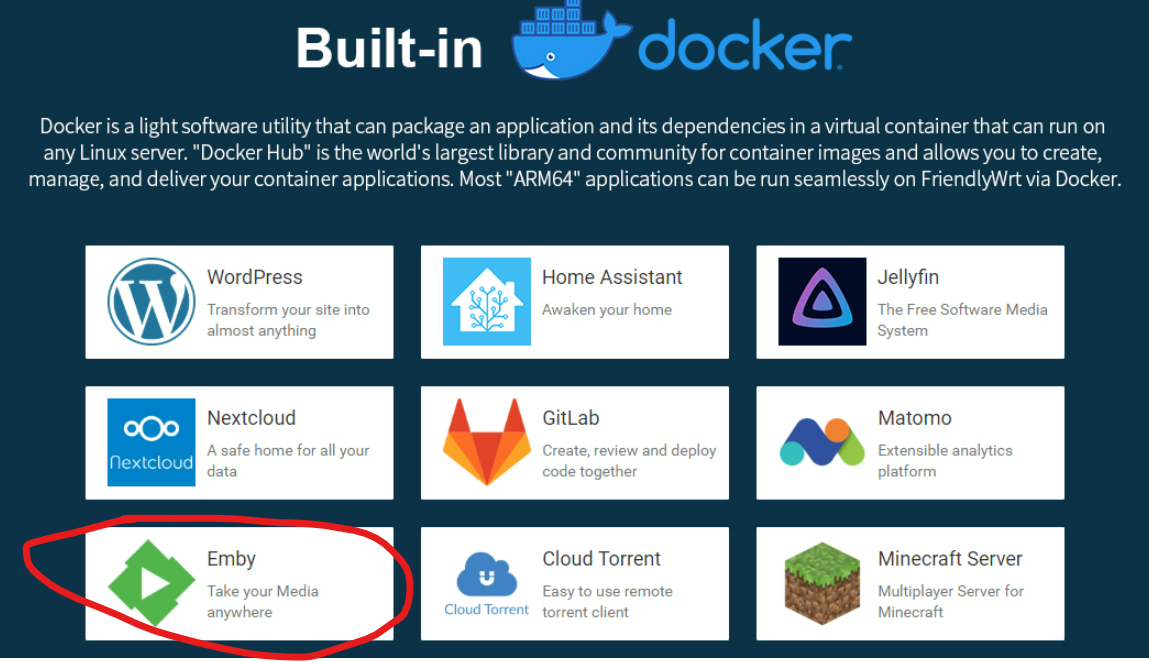The height and width of the screenshot is (662, 1149).
Task: Open the Home Assistant title link
Action: pyautogui.click(x=612, y=277)
